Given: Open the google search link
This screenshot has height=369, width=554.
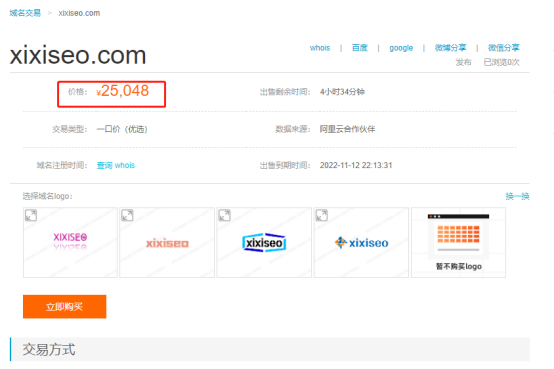Looking at the screenshot, I should point(401,48).
